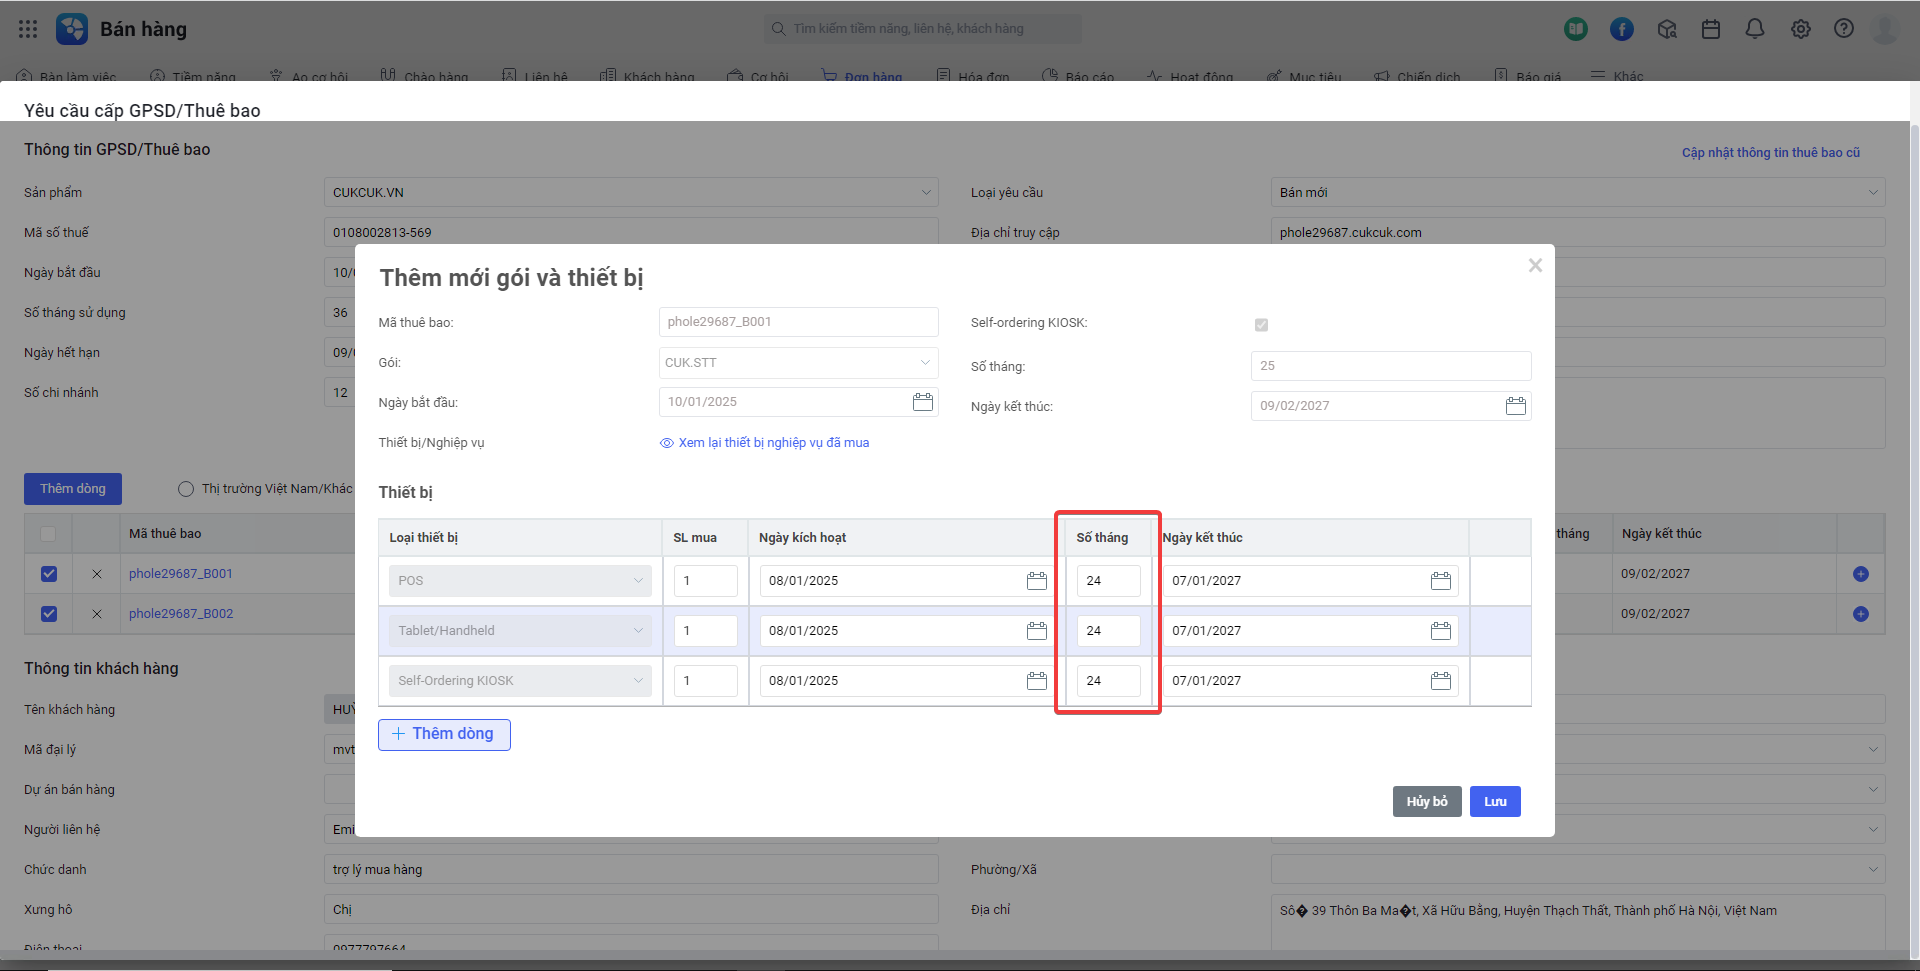Click the Lưu button
The height and width of the screenshot is (971, 1920).
pos(1495,802)
